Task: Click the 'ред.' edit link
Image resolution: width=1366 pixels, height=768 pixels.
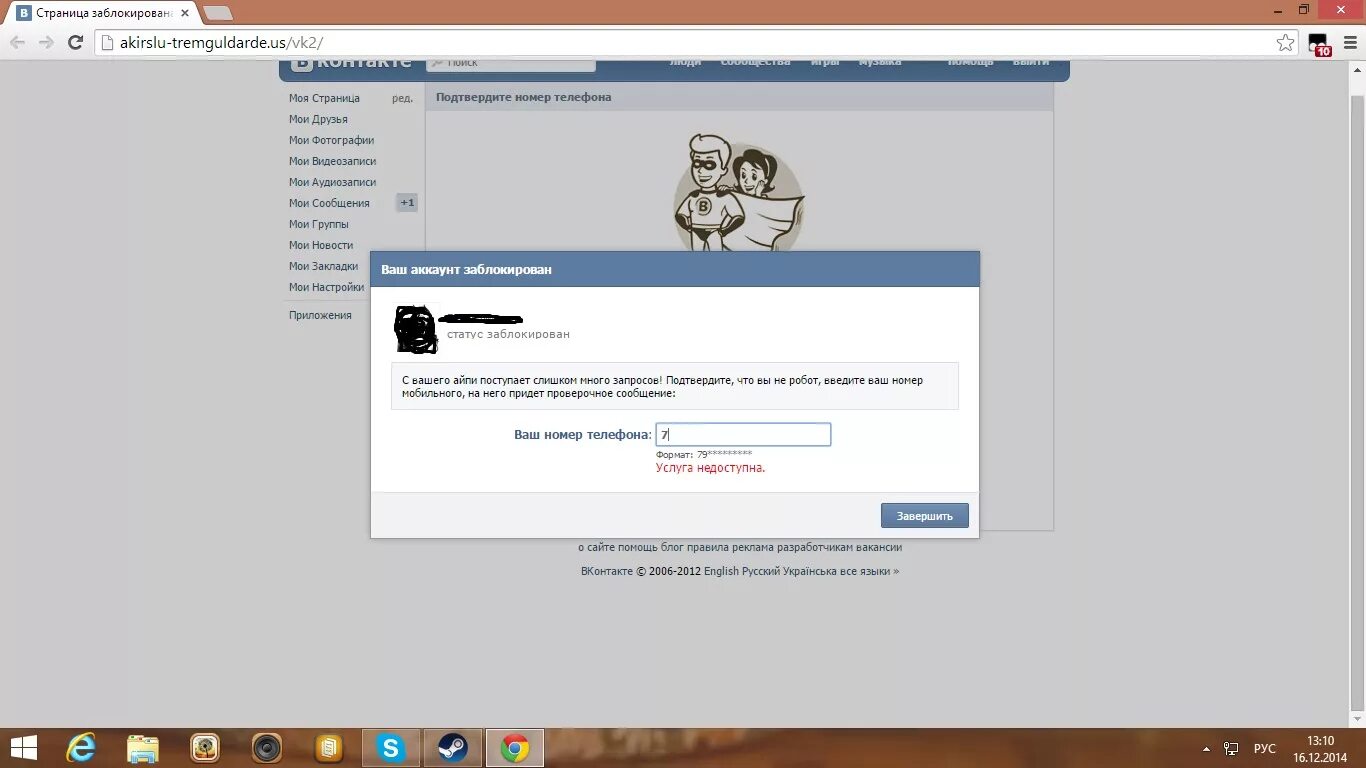Action: coord(402,98)
